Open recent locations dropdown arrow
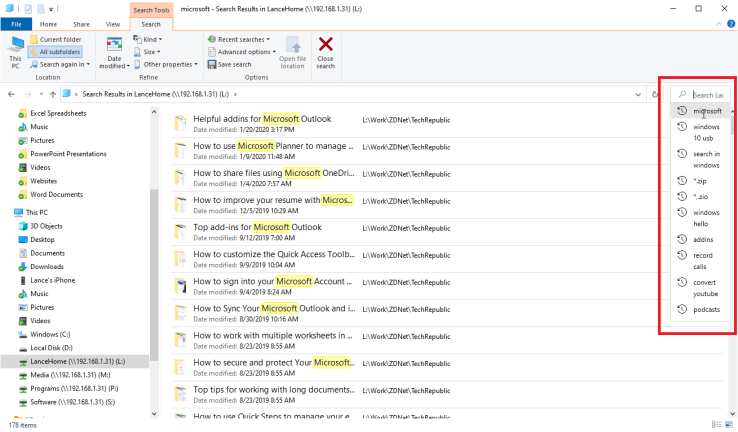 click(x=41, y=94)
